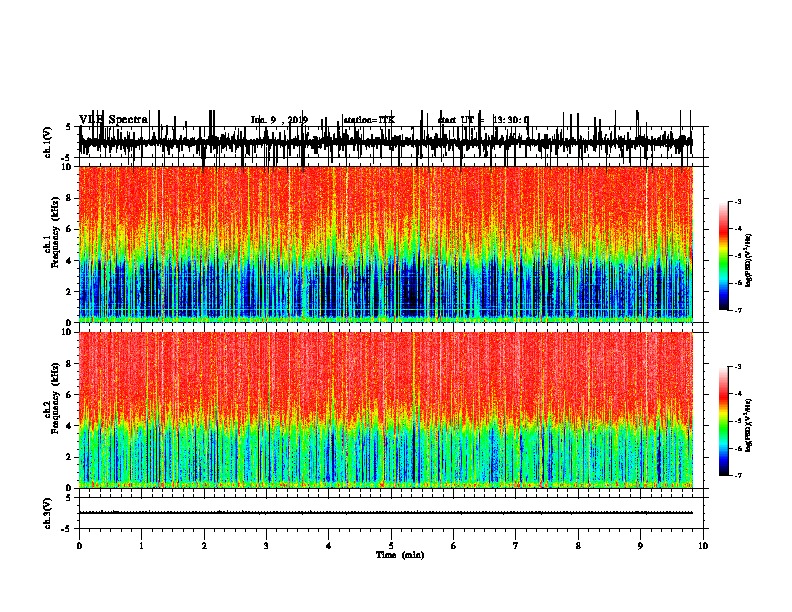
Task: Click the "ch.1(V)" waveform axis label
Action: click(47, 142)
